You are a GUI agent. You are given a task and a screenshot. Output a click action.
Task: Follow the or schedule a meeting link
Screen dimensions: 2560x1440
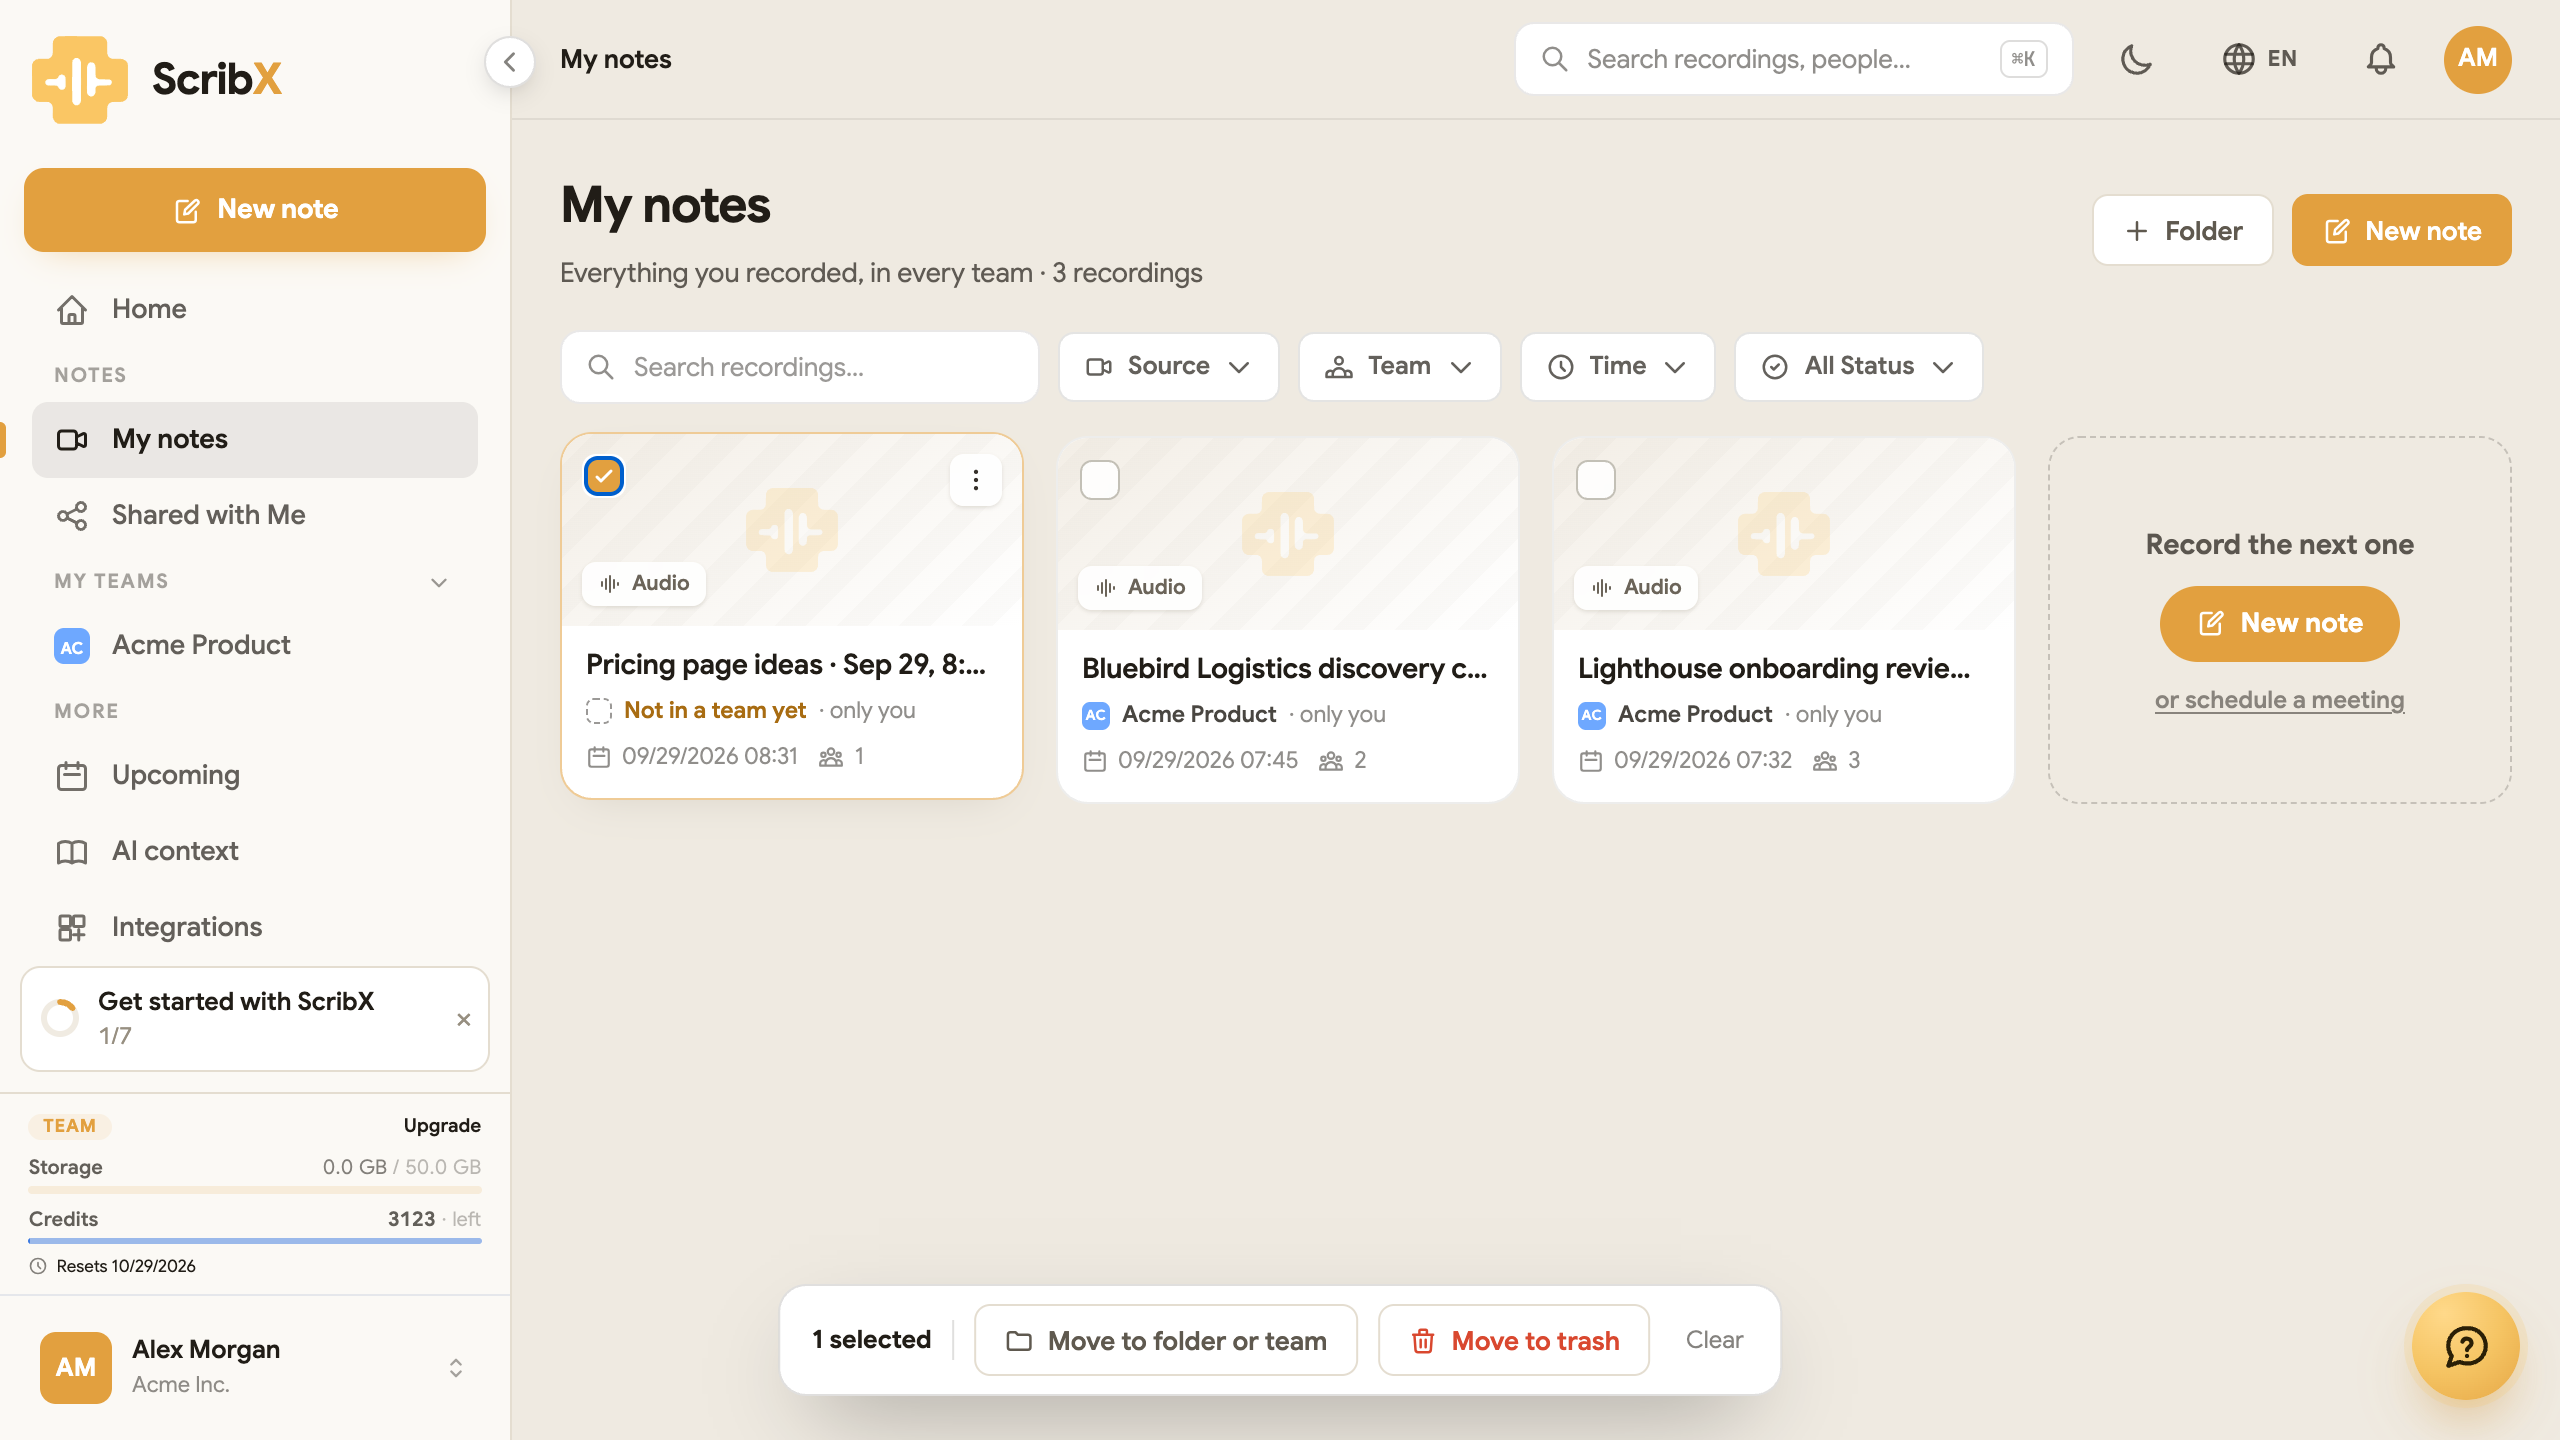tap(2280, 700)
